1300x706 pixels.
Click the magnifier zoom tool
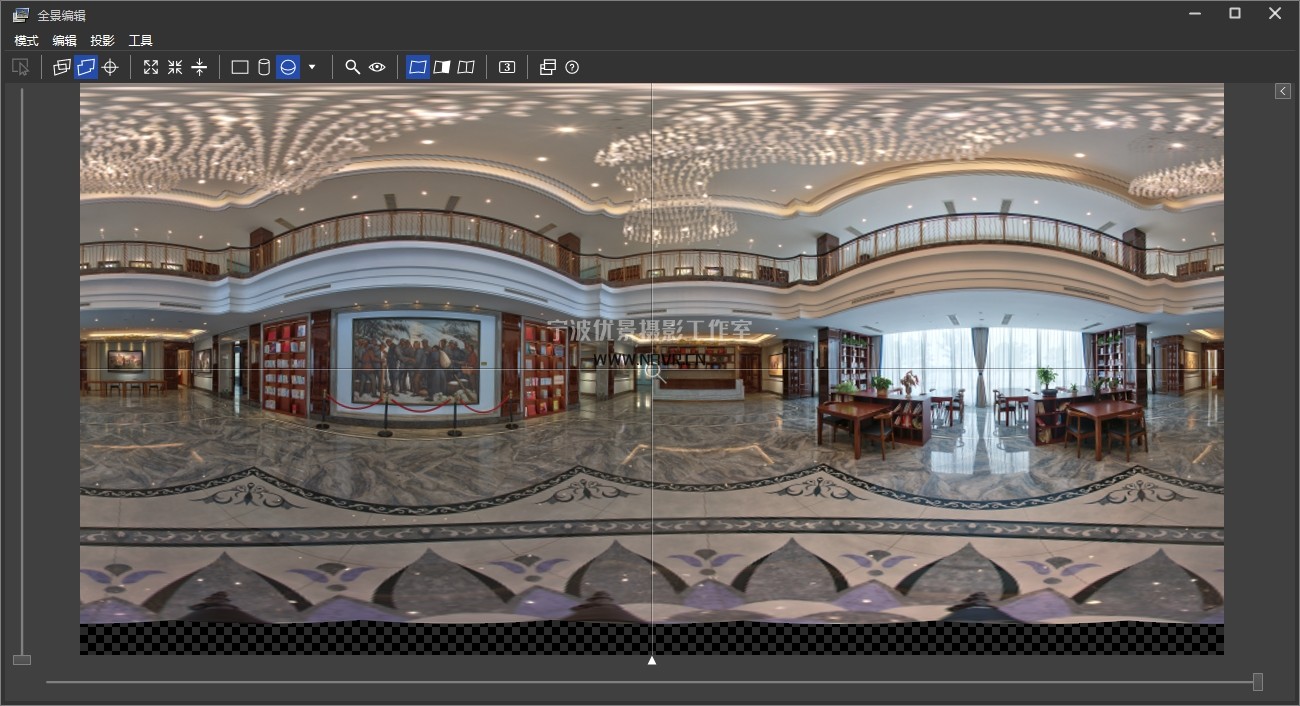pyautogui.click(x=352, y=67)
